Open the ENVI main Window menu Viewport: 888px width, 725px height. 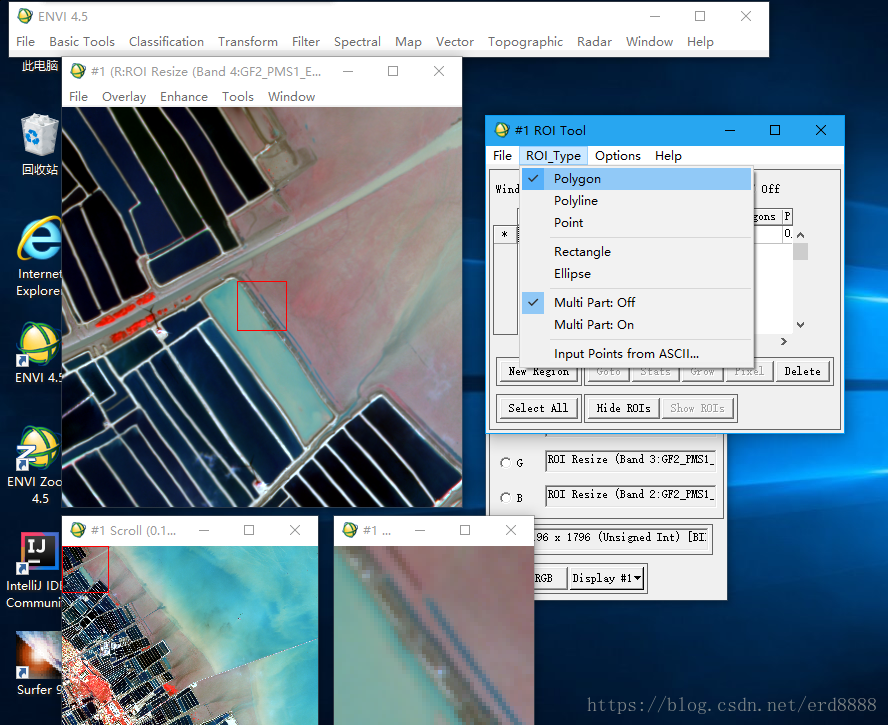(x=650, y=42)
